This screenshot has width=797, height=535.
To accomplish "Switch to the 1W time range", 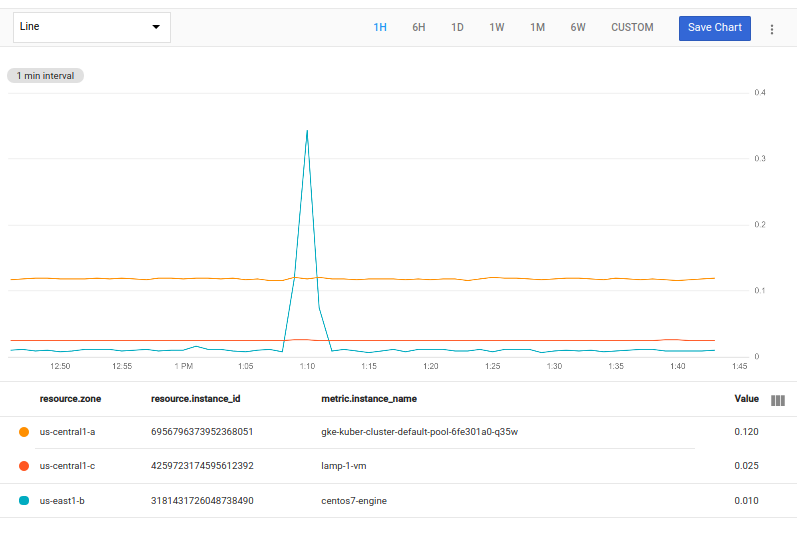I will pyautogui.click(x=497, y=28).
